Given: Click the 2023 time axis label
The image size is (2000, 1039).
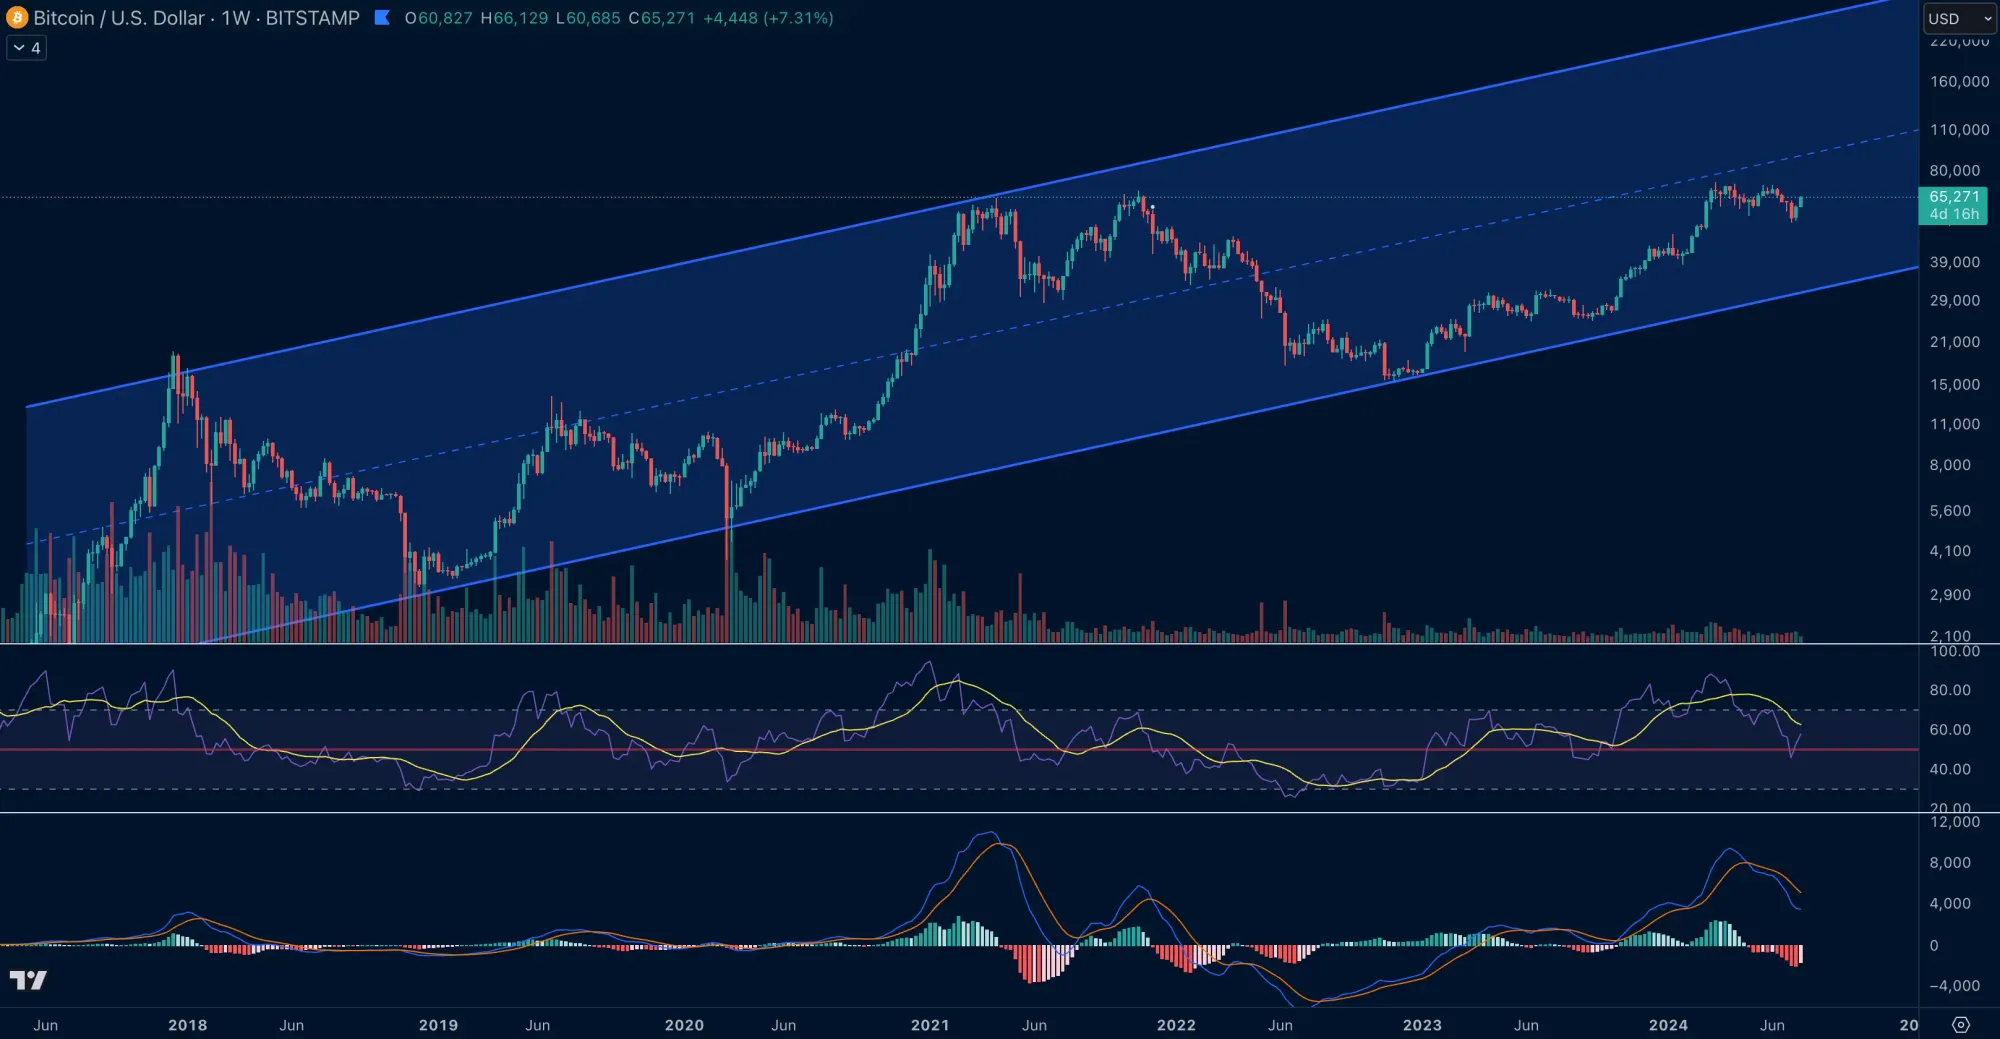Looking at the screenshot, I should coord(1422,1025).
